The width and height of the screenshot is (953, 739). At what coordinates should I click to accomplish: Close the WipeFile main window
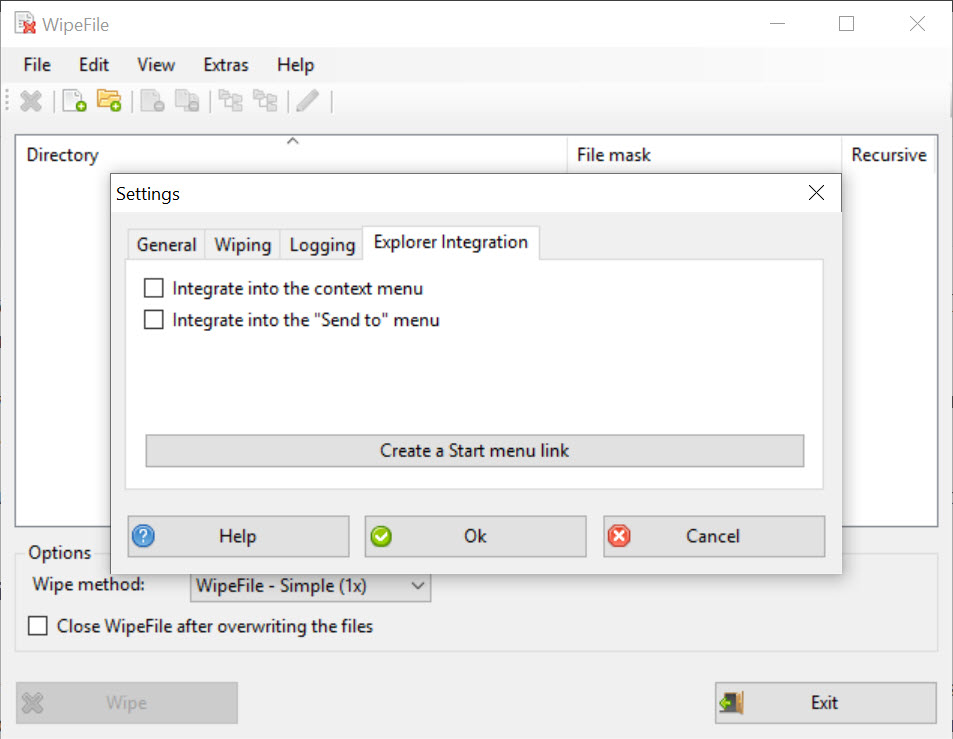click(917, 24)
